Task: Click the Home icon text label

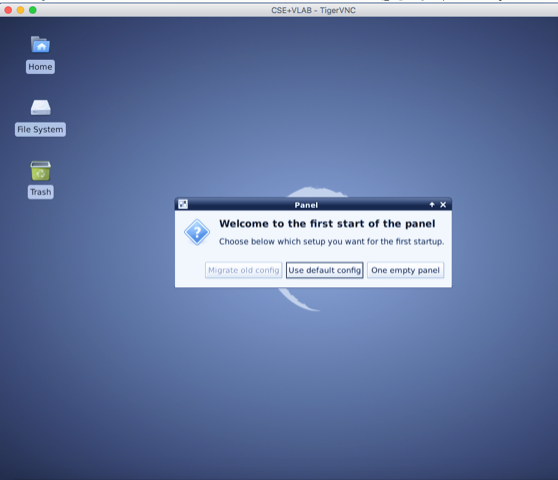Action: click(x=40, y=67)
